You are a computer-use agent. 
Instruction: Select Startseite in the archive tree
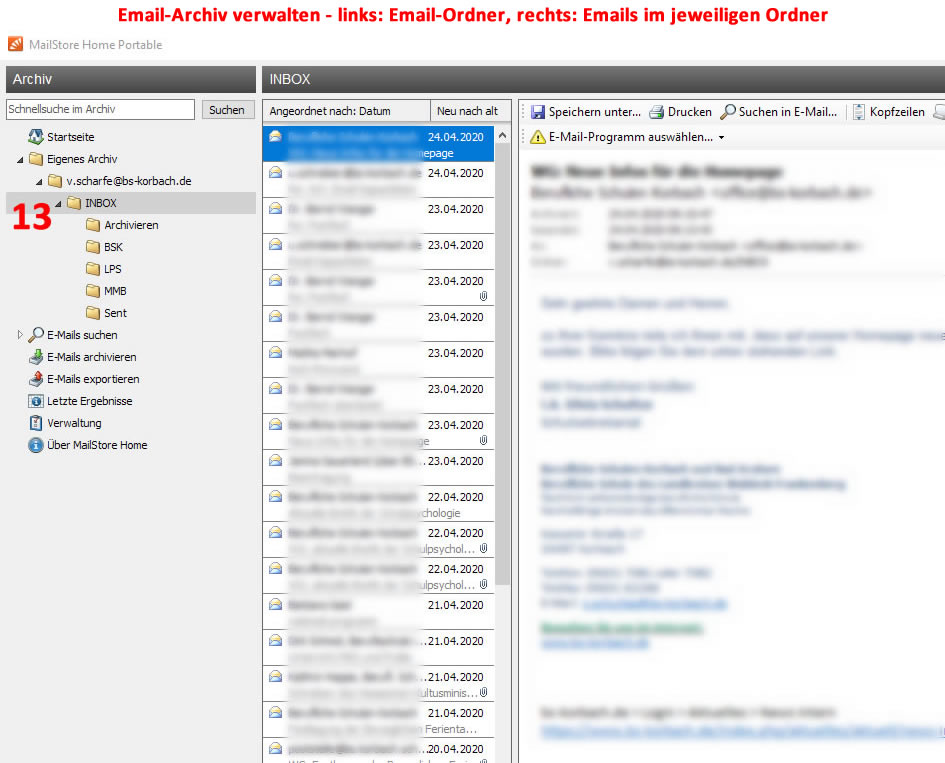pos(71,137)
